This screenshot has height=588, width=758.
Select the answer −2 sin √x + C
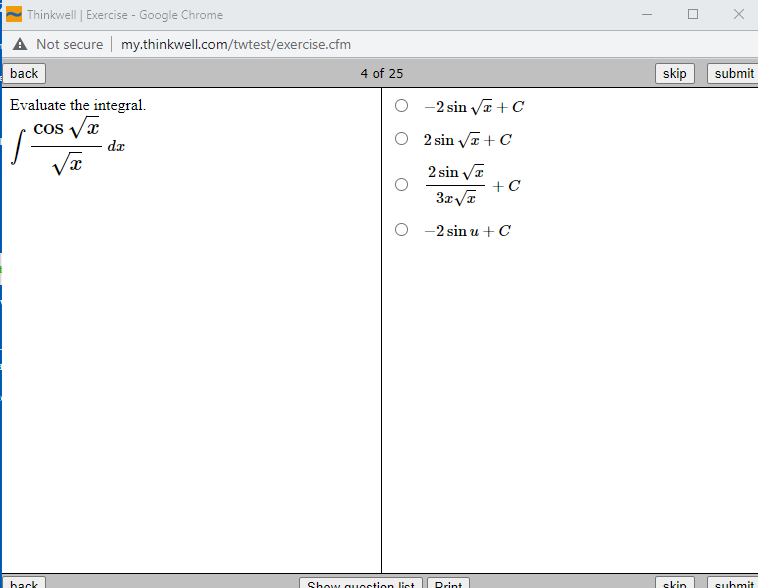tap(401, 106)
